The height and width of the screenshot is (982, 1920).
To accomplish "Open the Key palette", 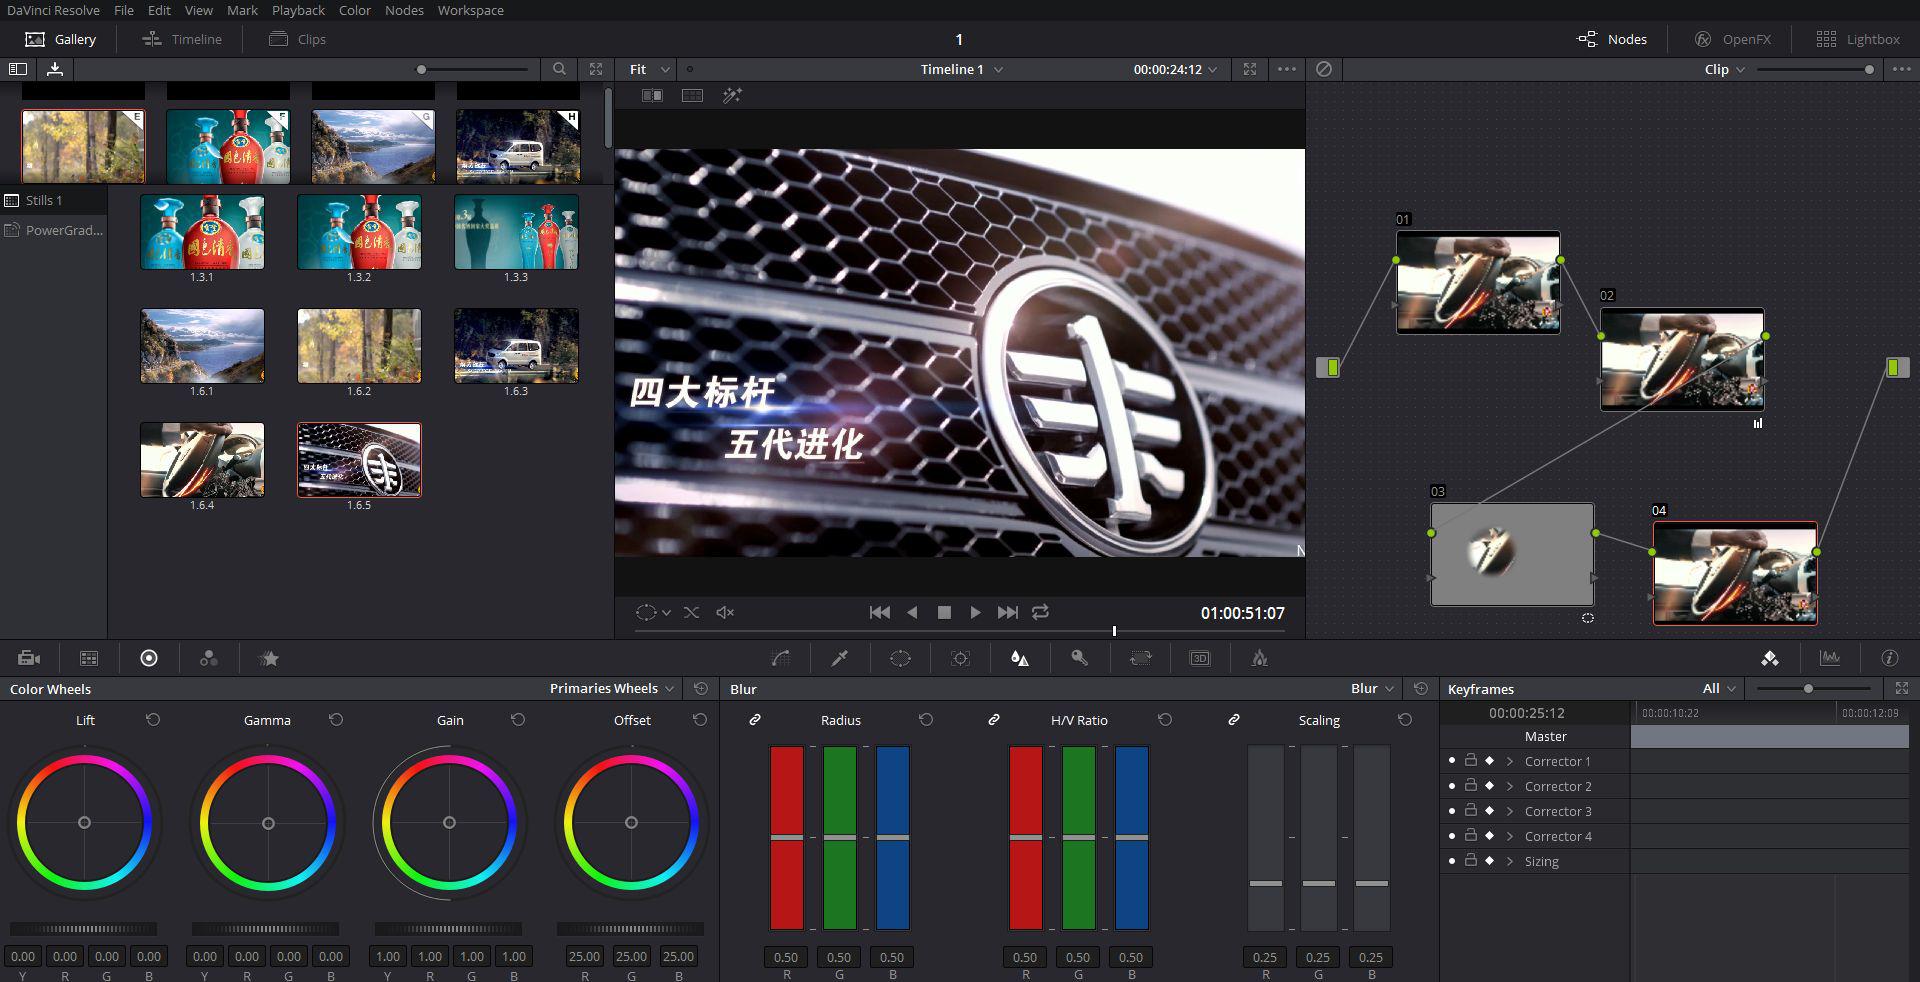I will pos(1080,658).
